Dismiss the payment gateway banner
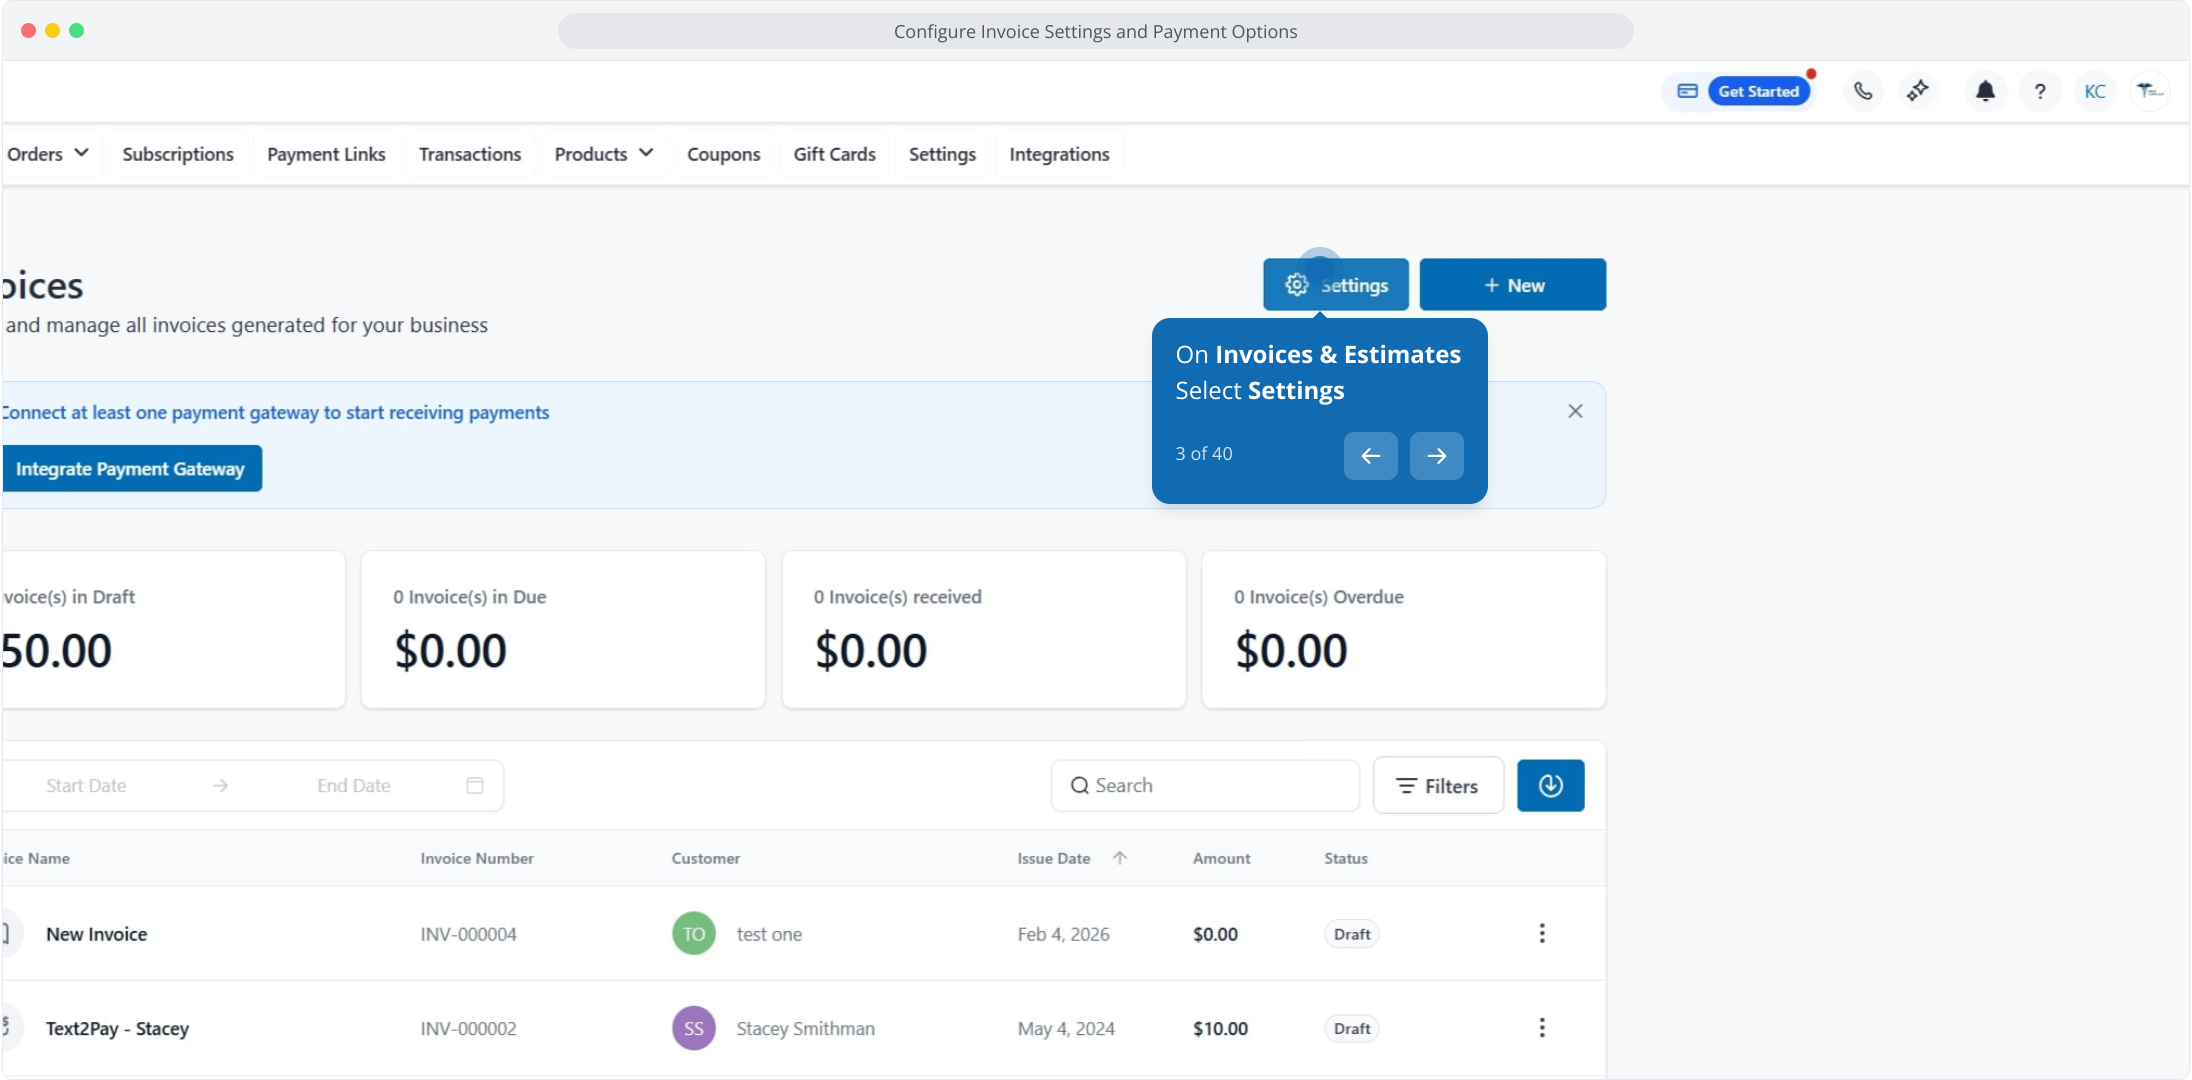 [1575, 411]
